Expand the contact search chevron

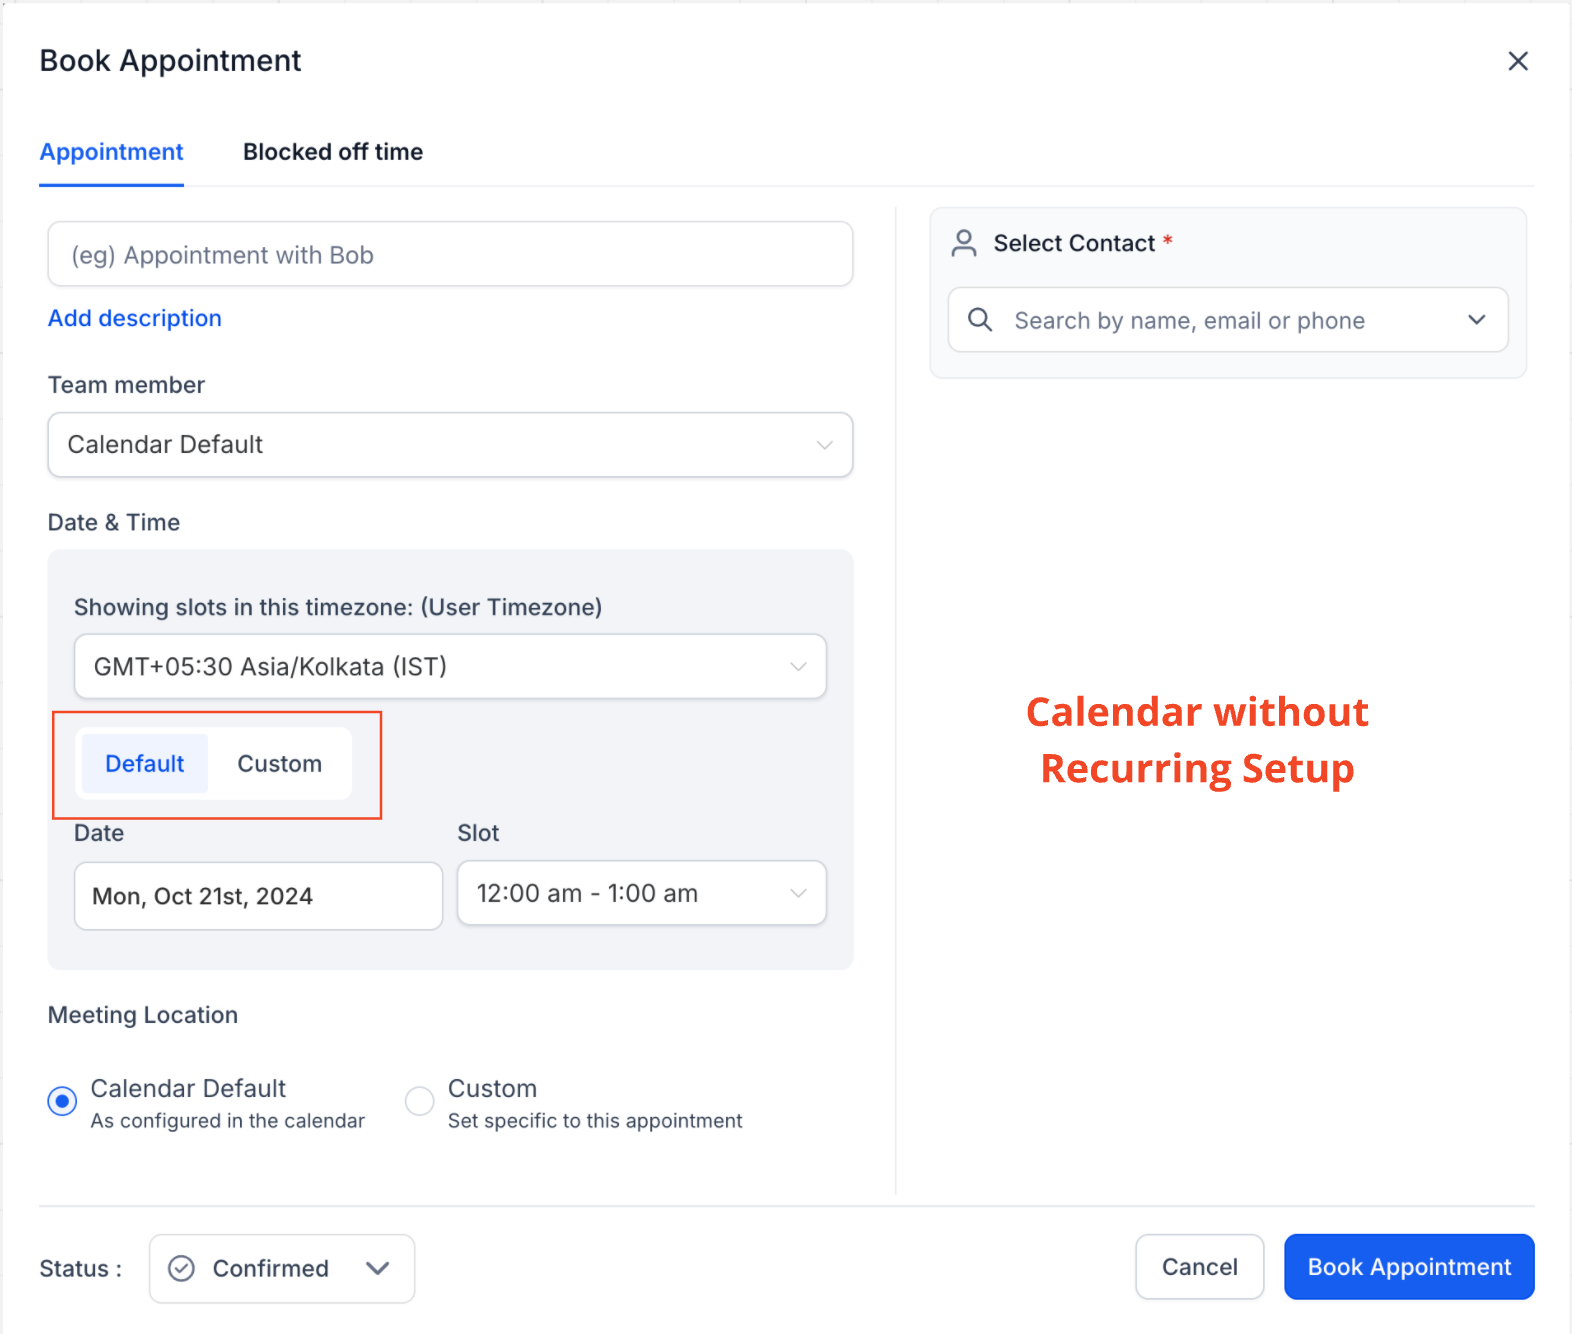(1476, 320)
